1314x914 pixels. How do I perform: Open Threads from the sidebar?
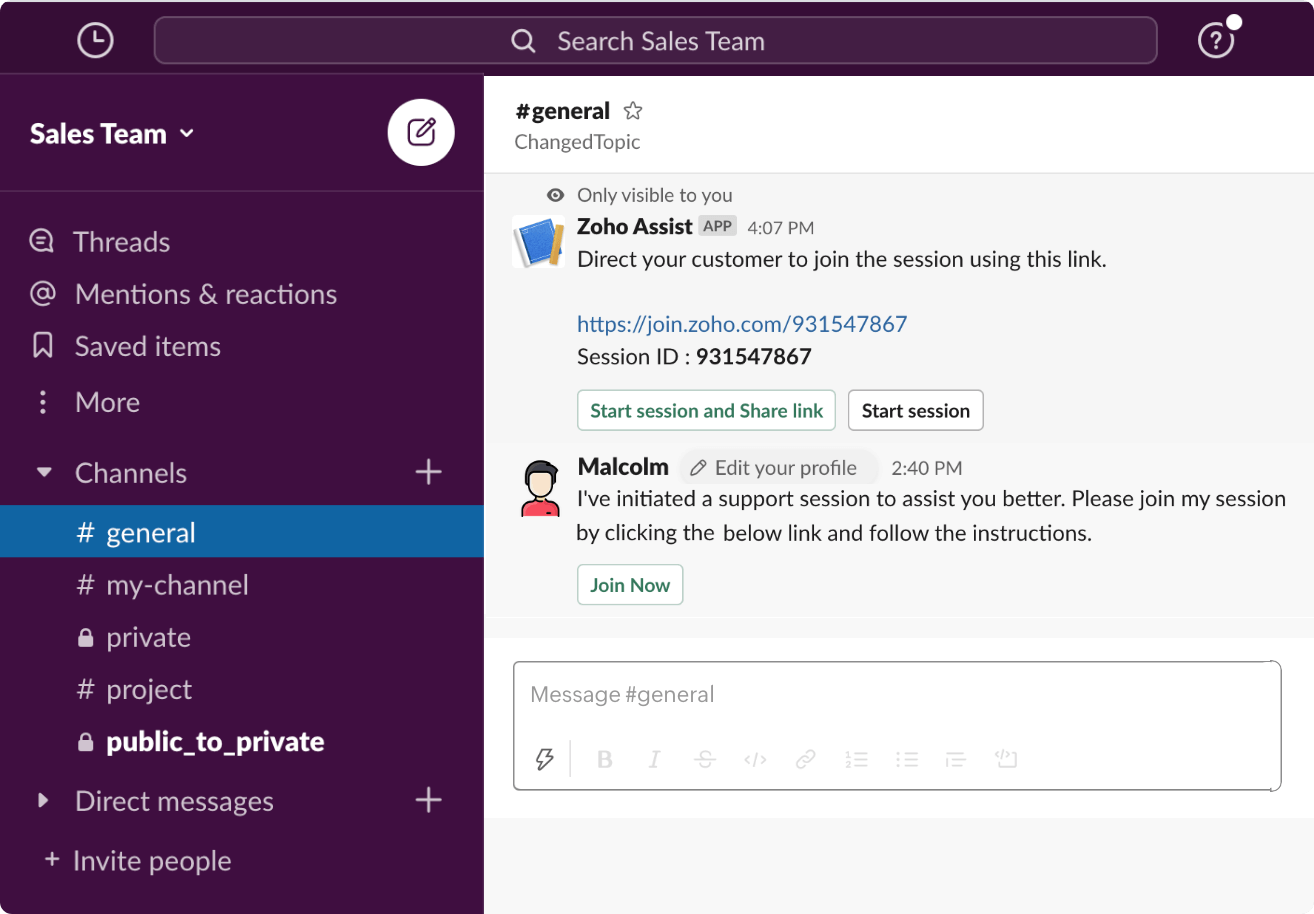(x=121, y=241)
